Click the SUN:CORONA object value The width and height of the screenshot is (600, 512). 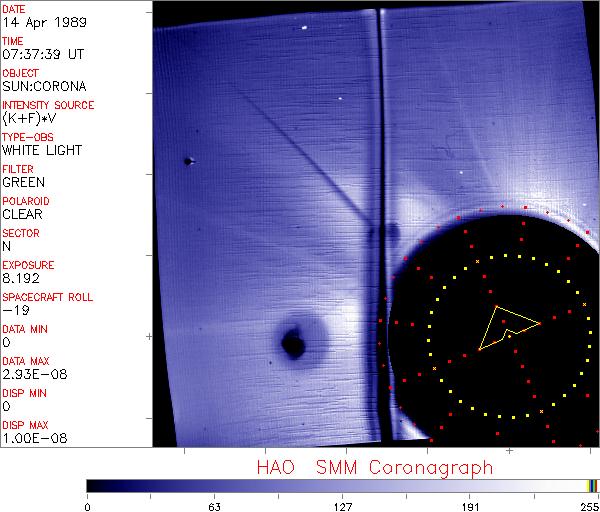coord(44,86)
